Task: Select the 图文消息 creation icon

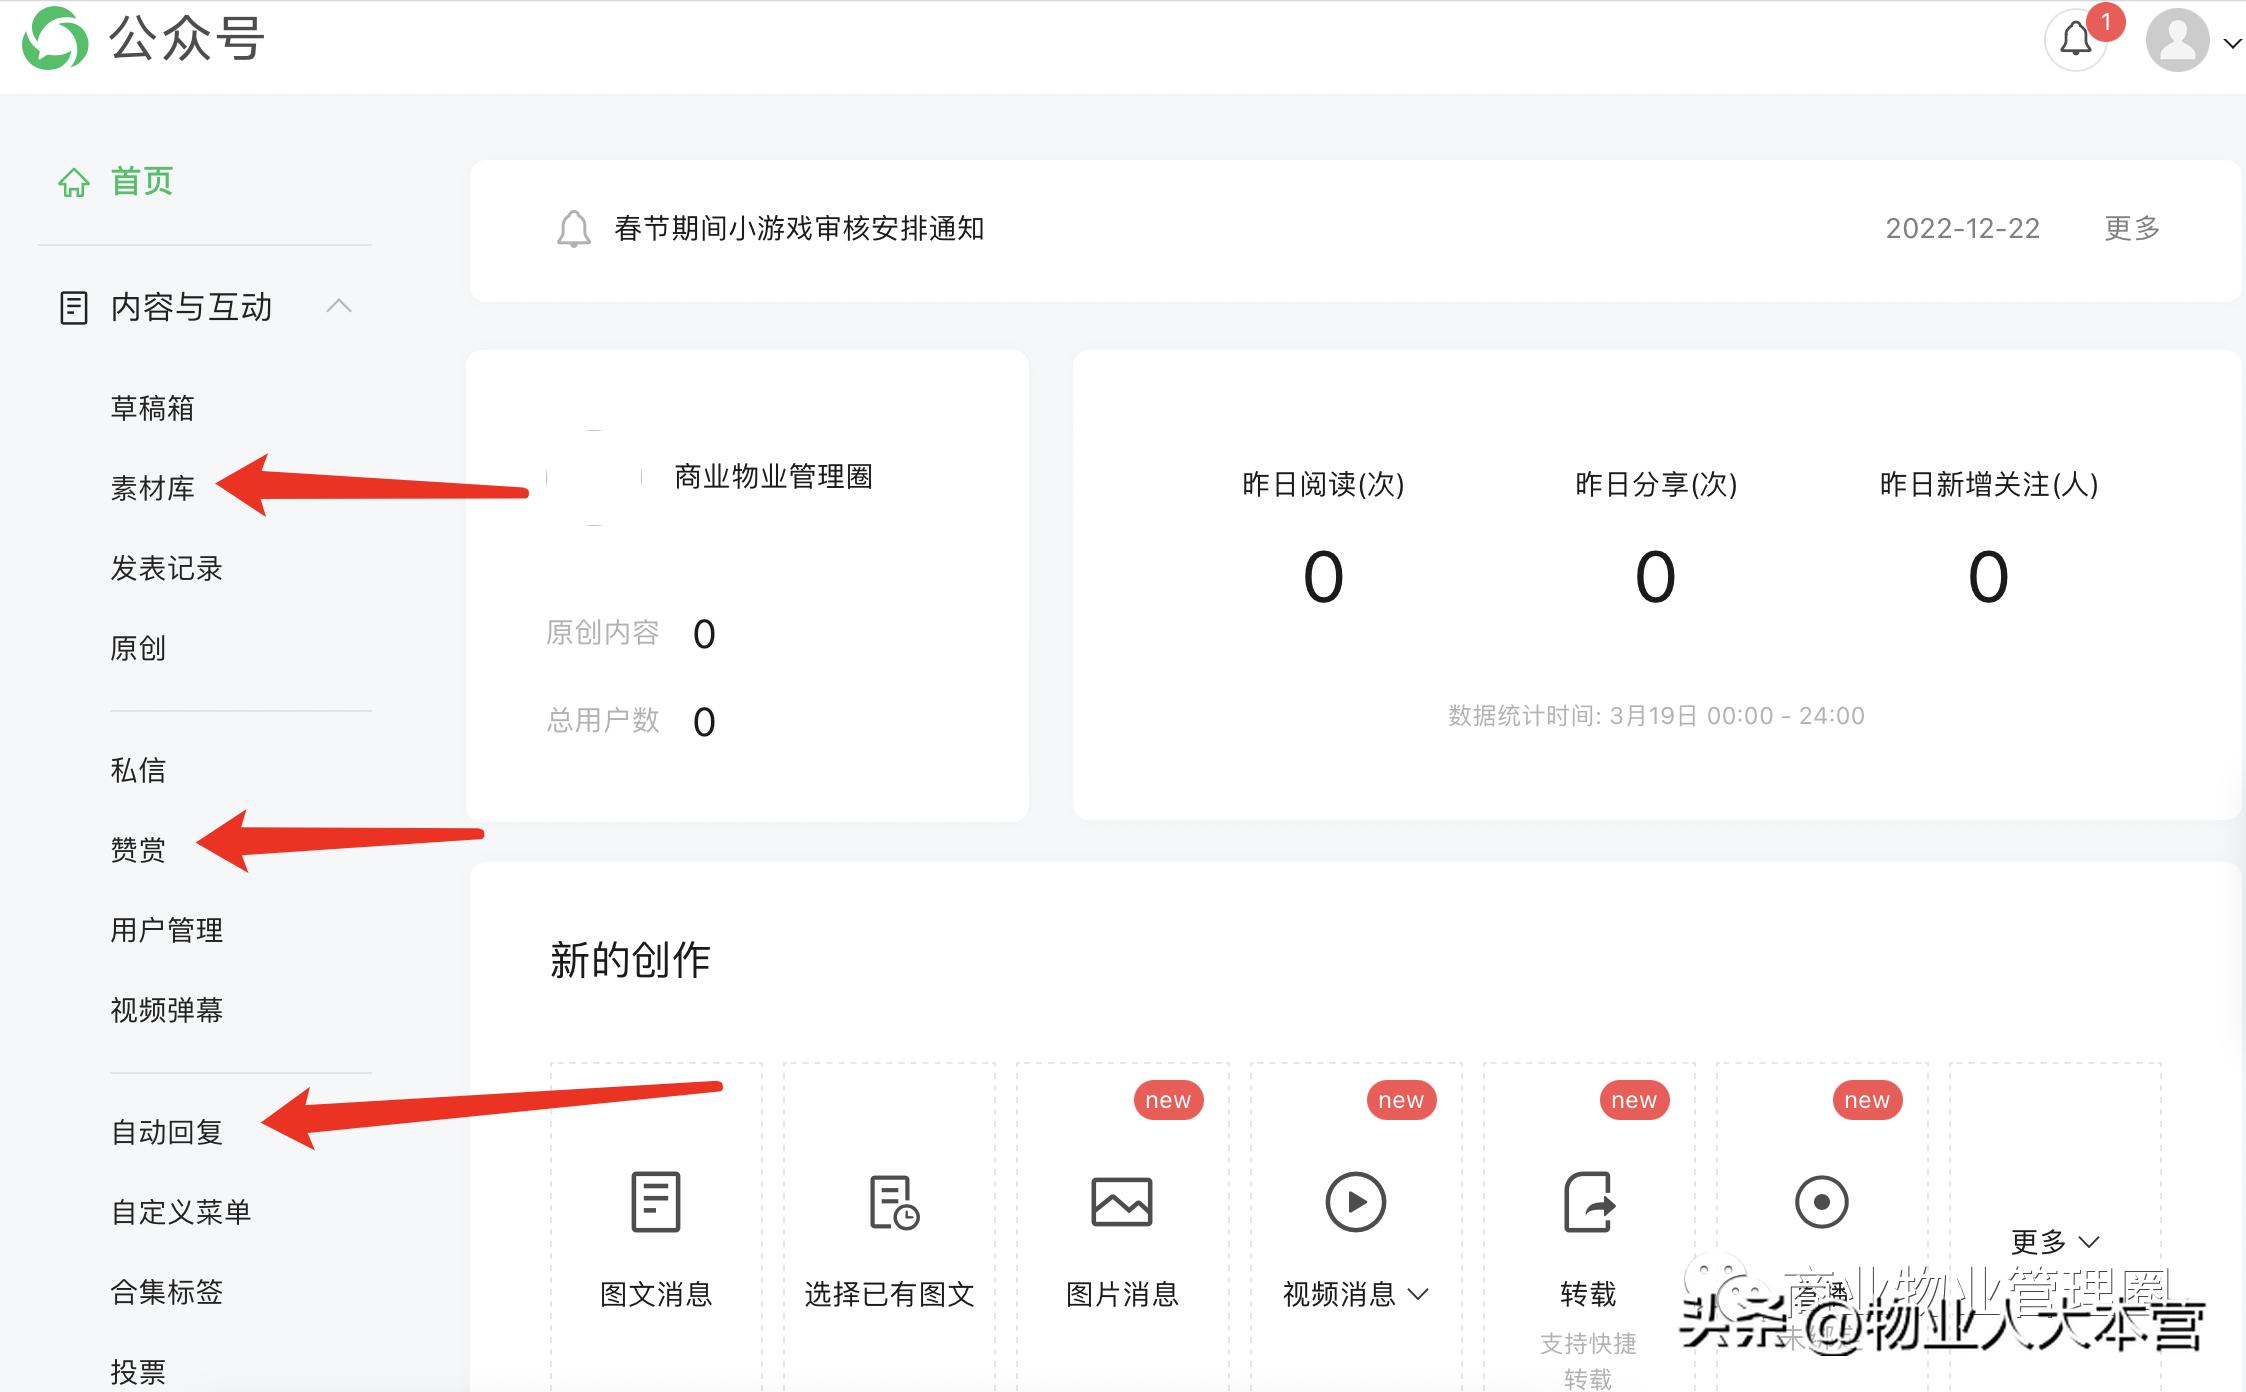Action: [x=655, y=1203]
